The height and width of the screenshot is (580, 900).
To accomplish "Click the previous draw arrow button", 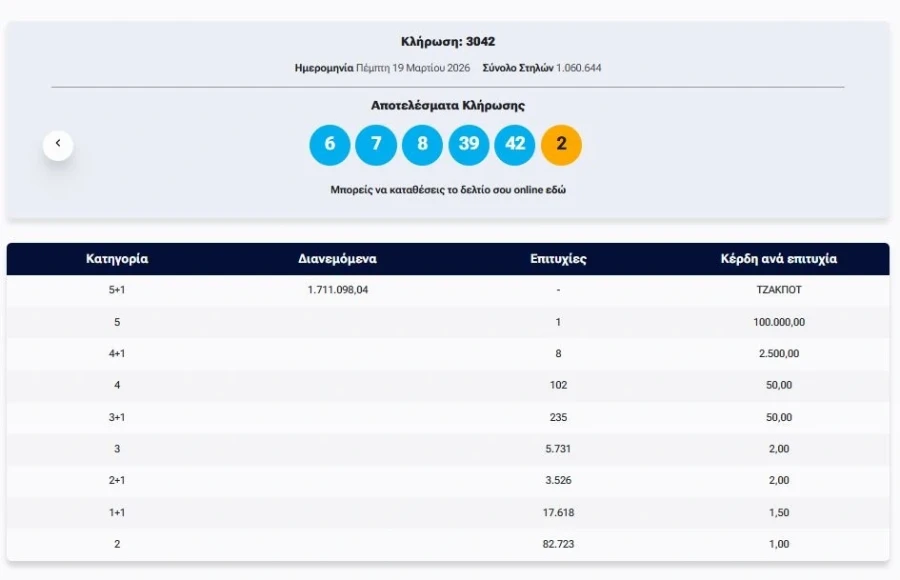I will click(x=58, y=144).
